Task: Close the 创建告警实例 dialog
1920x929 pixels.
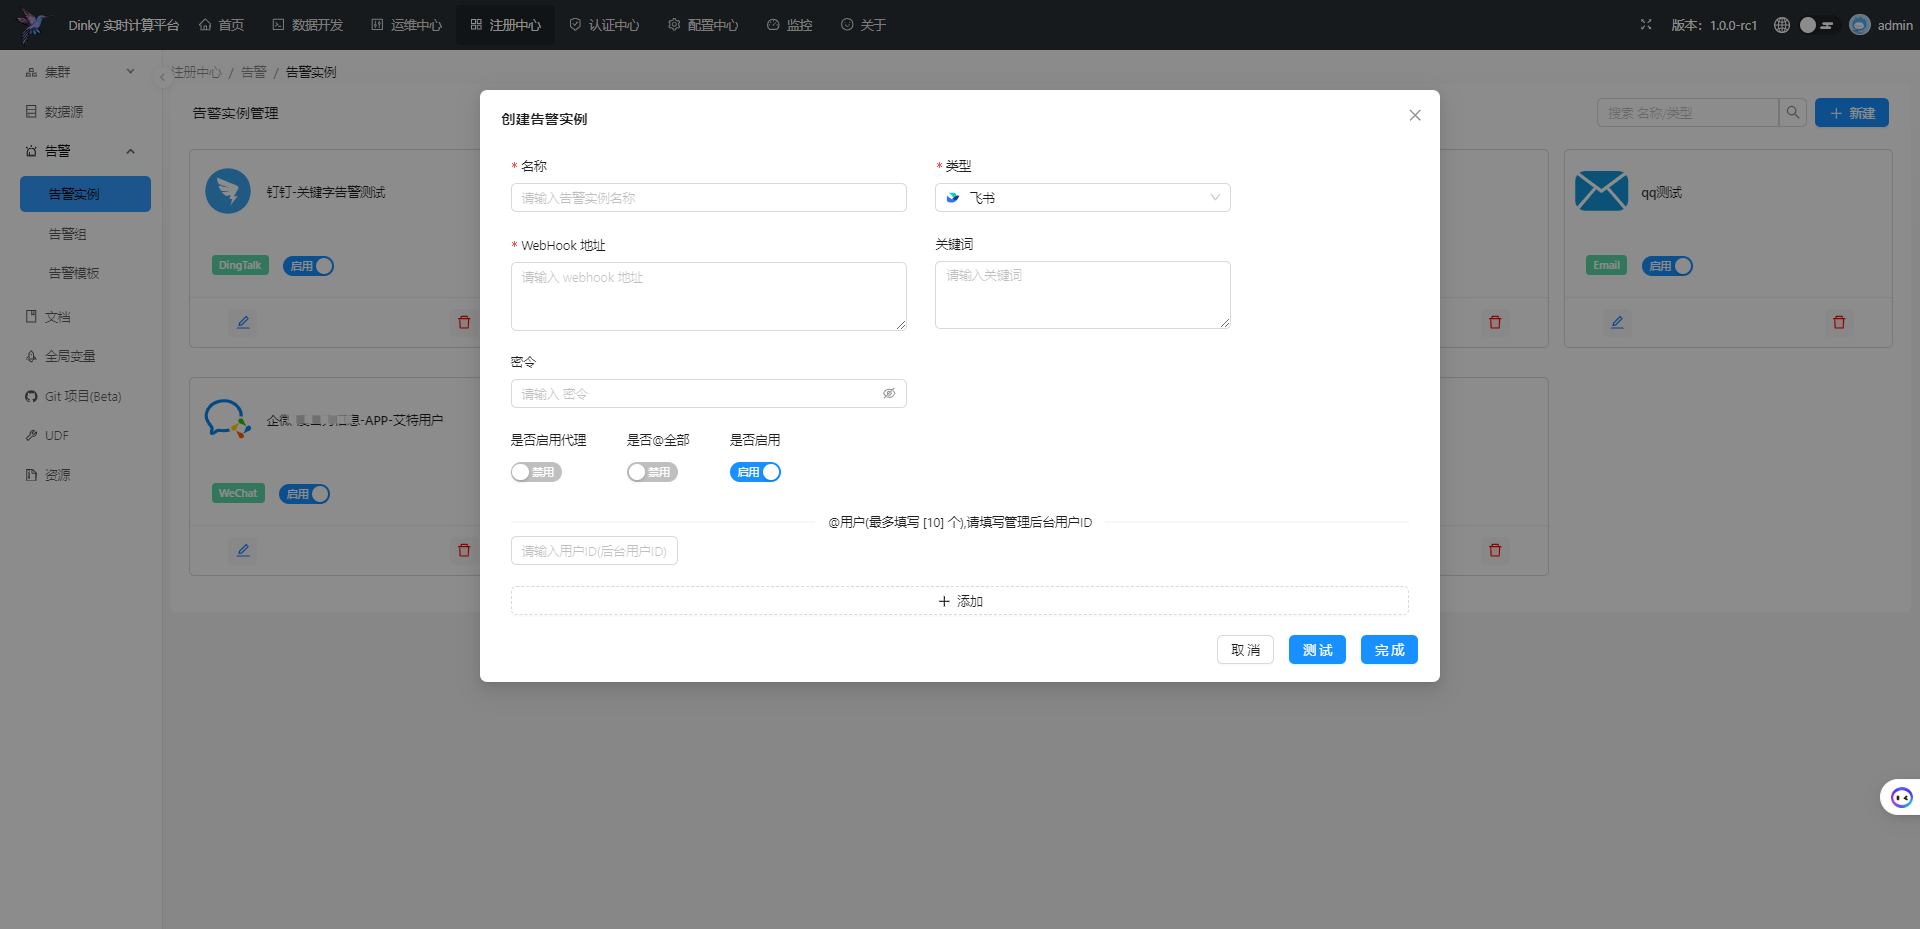Action: point(1415,115)
